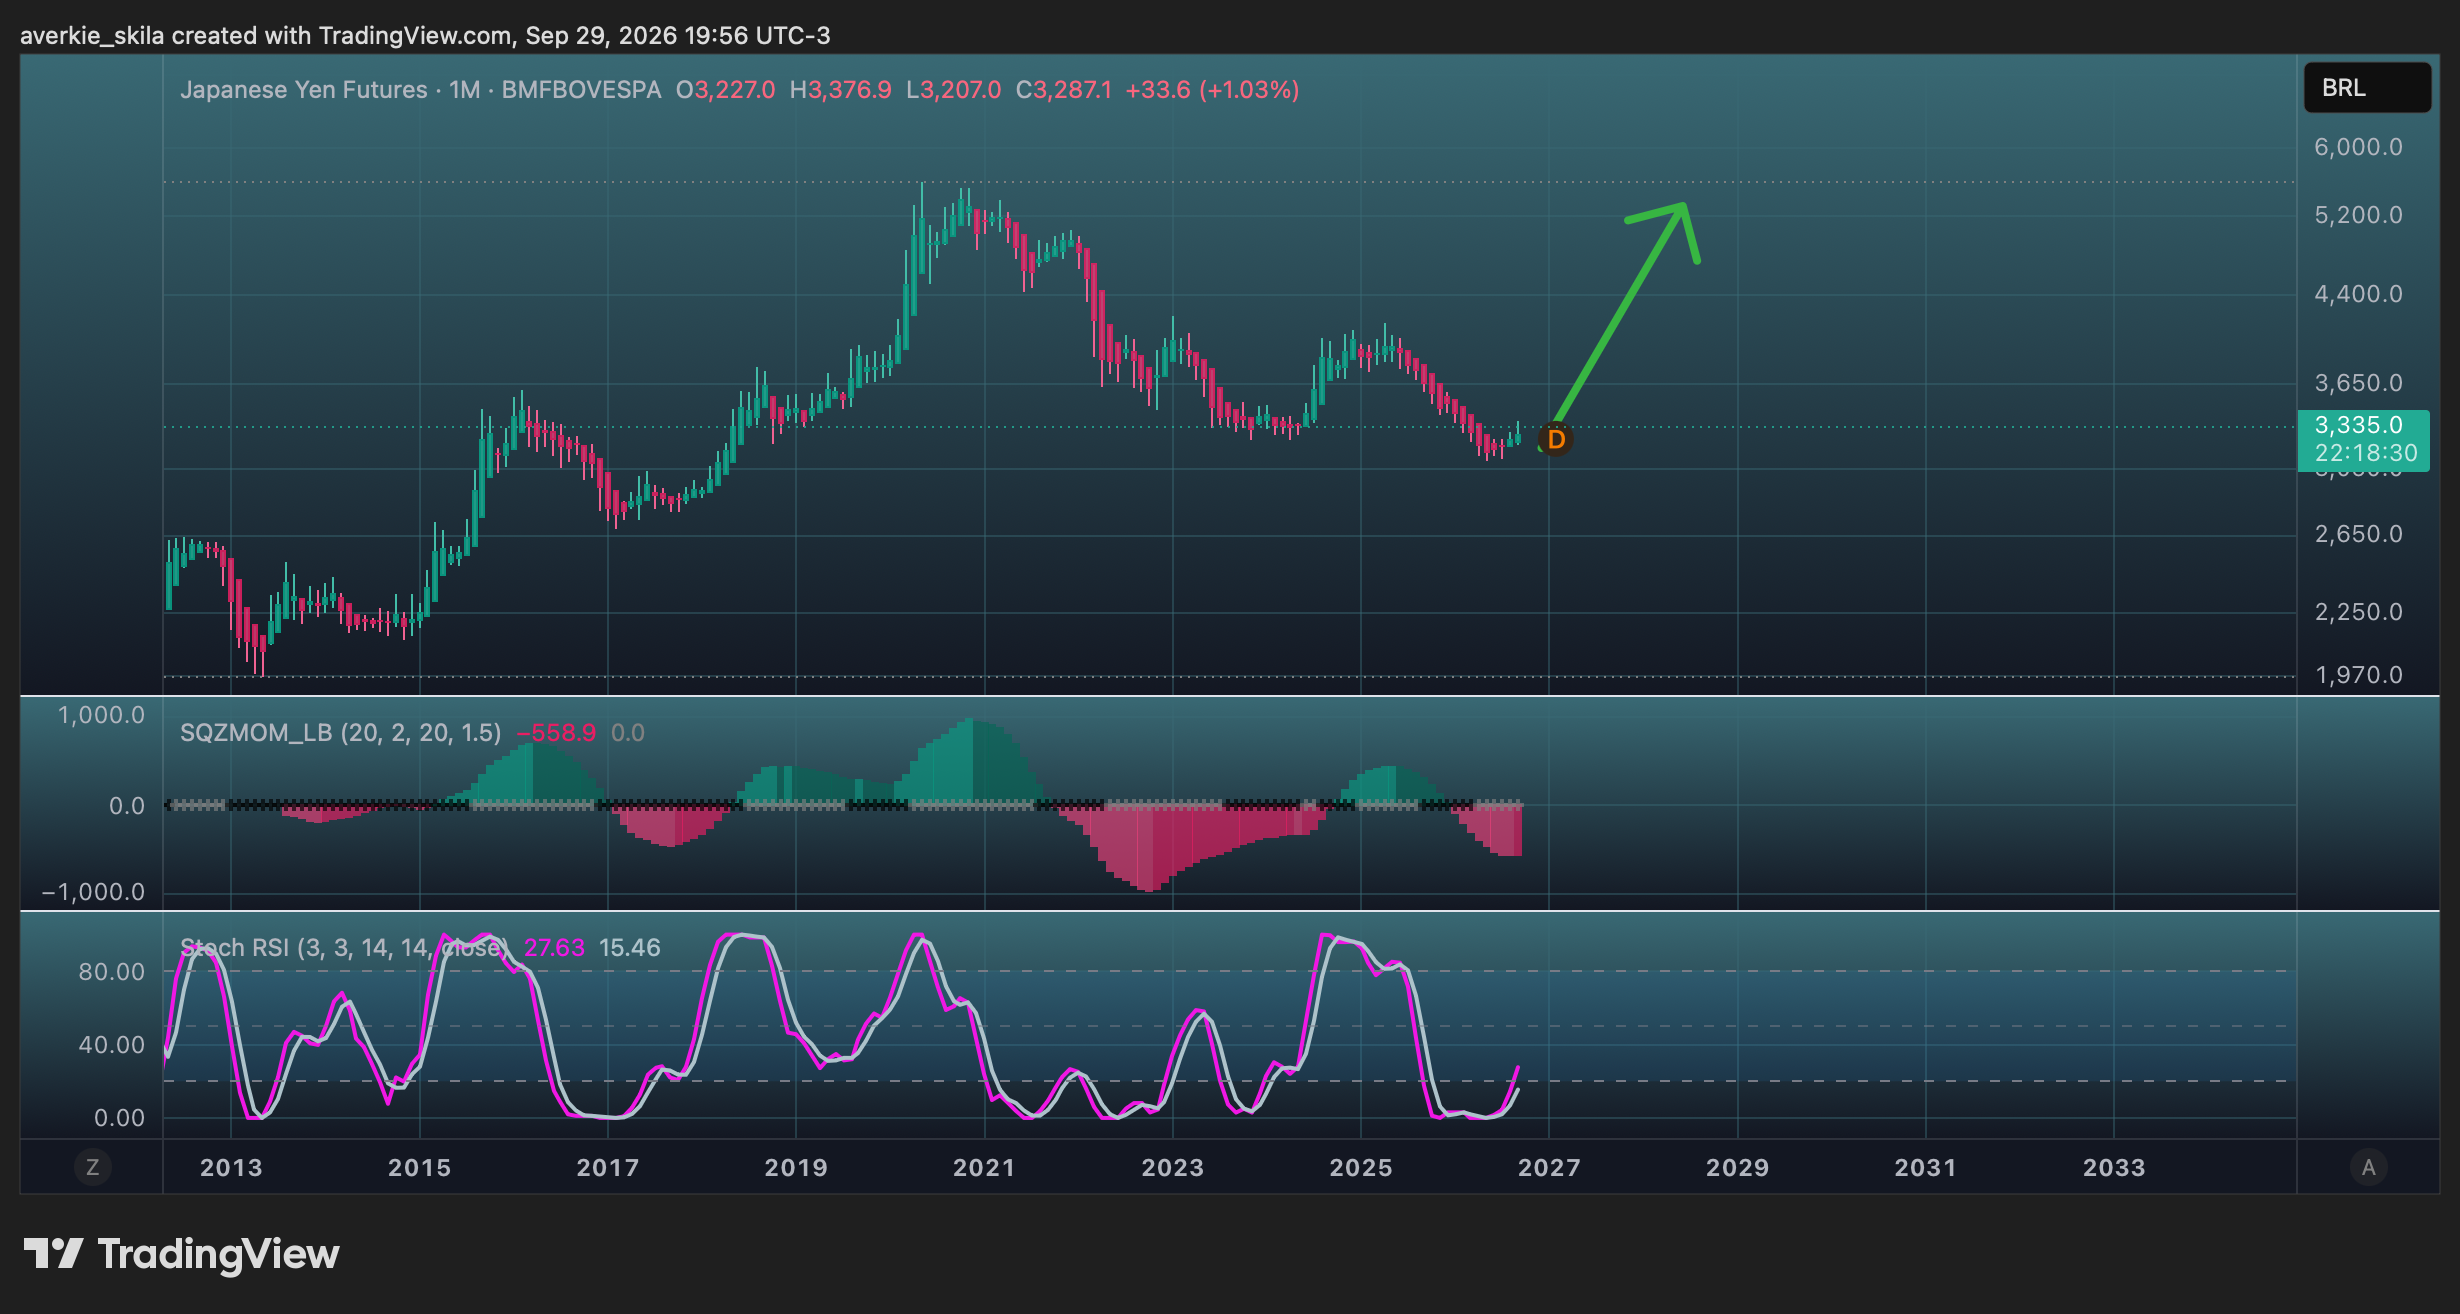Viewport: 2460px width, 1314px height.
Task: Click the 40.00 Stoch RSI scale label
Action: [112, 1045]
